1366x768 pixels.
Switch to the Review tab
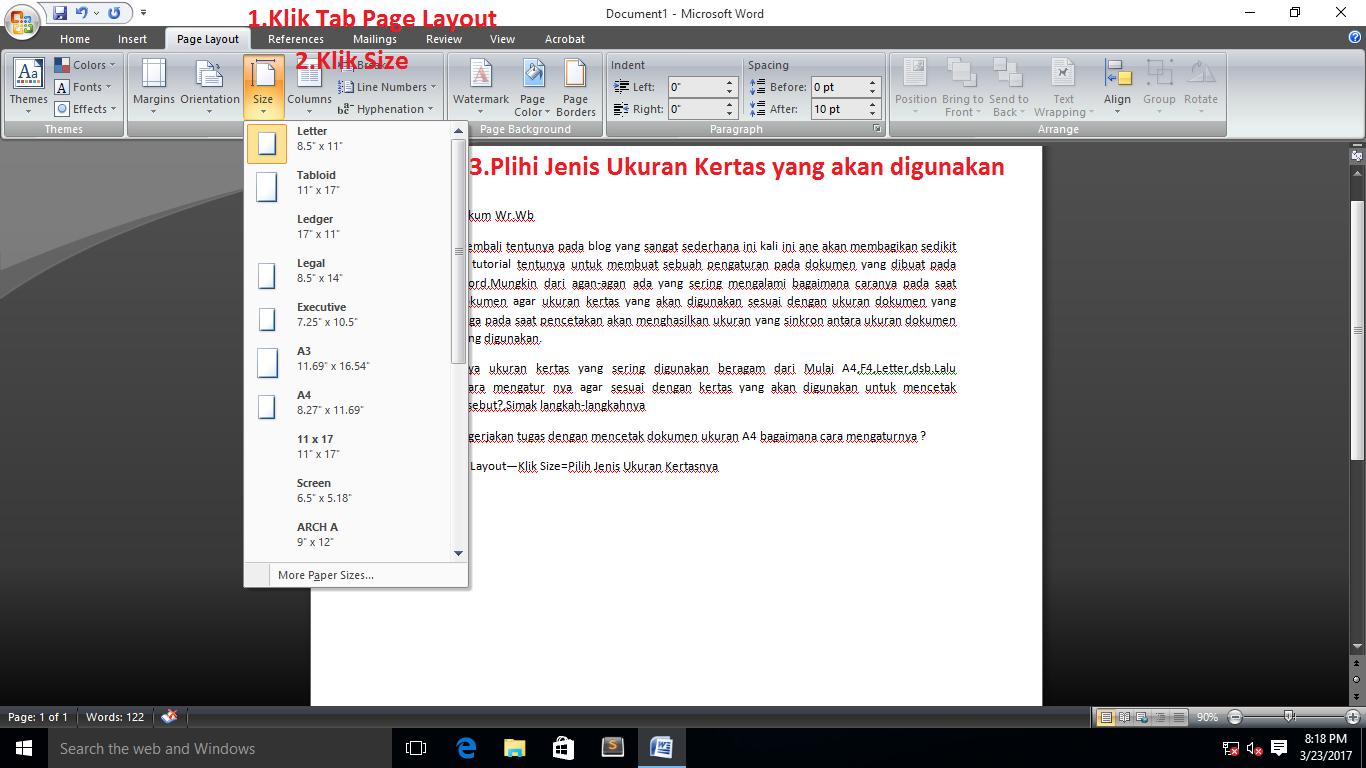(444, 39)
